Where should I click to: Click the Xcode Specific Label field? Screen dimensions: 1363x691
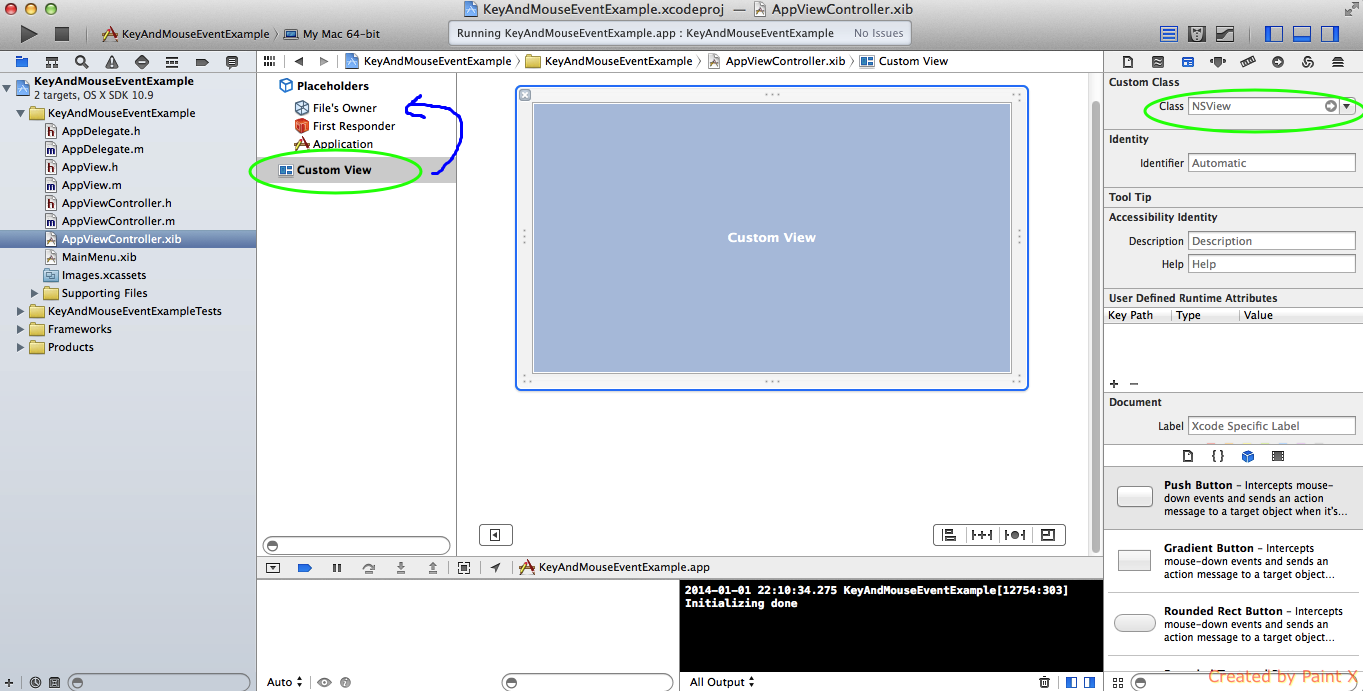pyautogui.click(x=1272, y=426)
